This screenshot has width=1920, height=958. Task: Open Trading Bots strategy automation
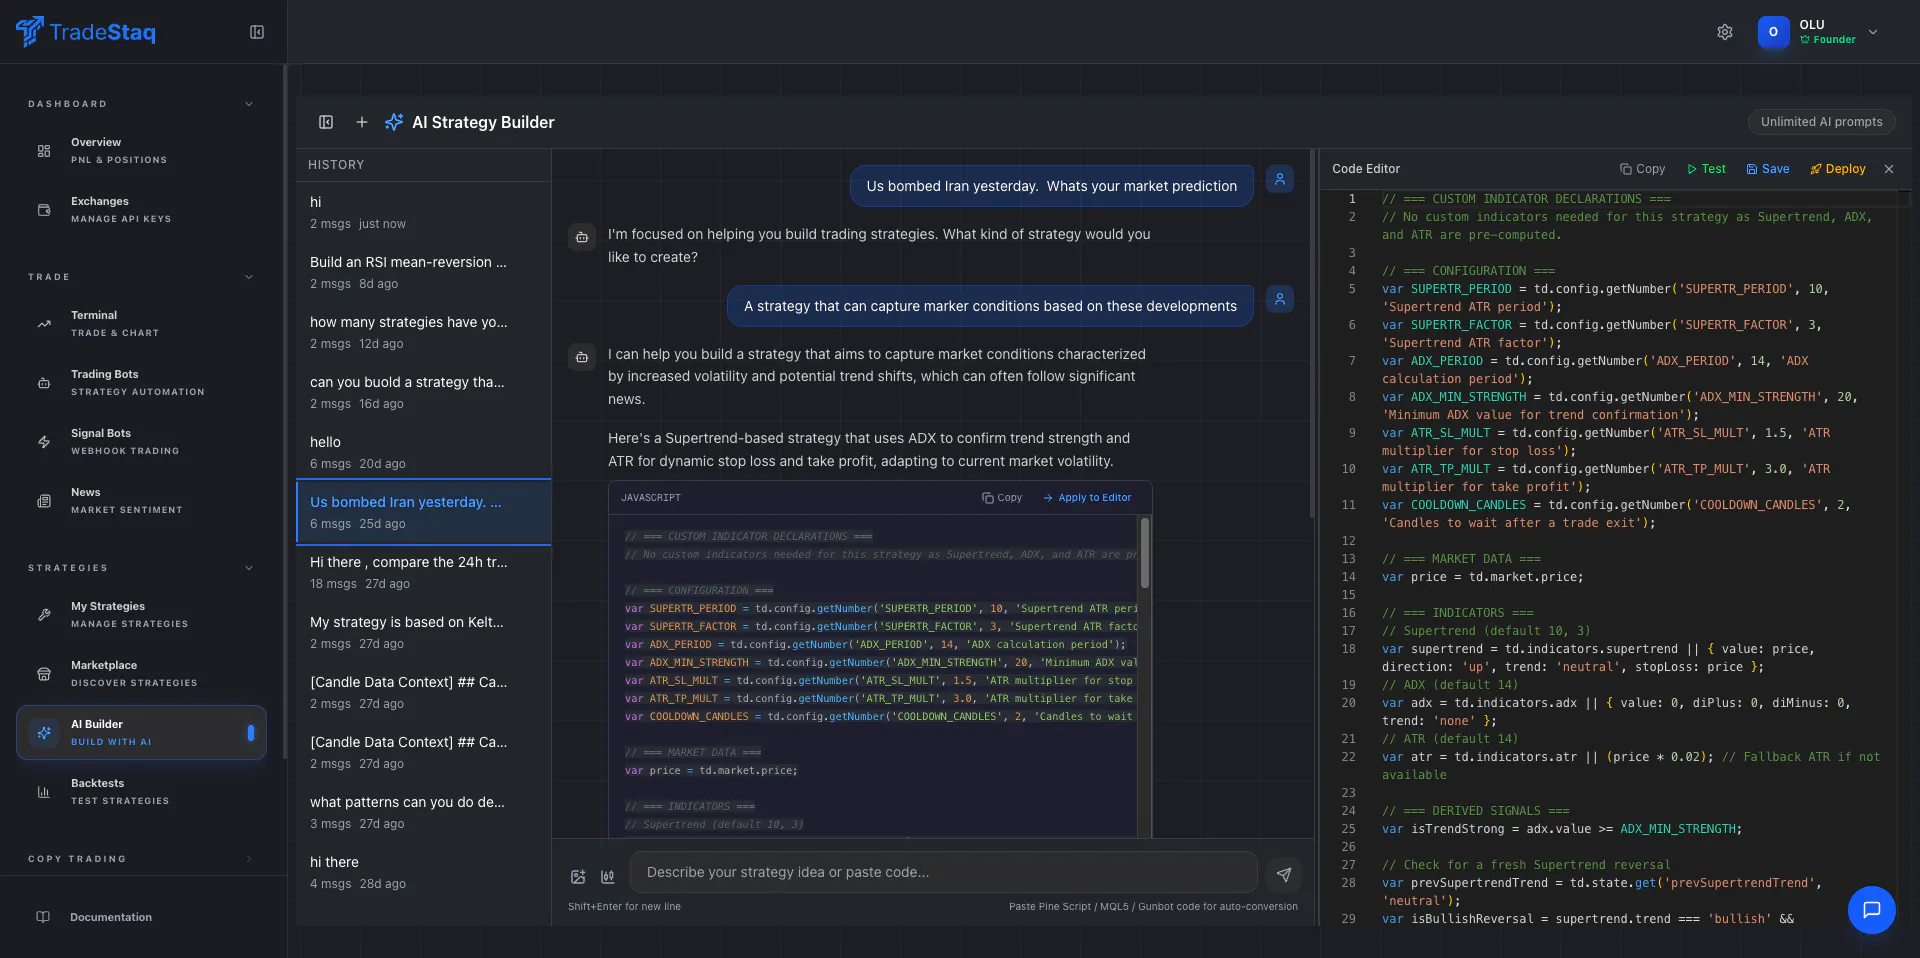pos(141,383)
